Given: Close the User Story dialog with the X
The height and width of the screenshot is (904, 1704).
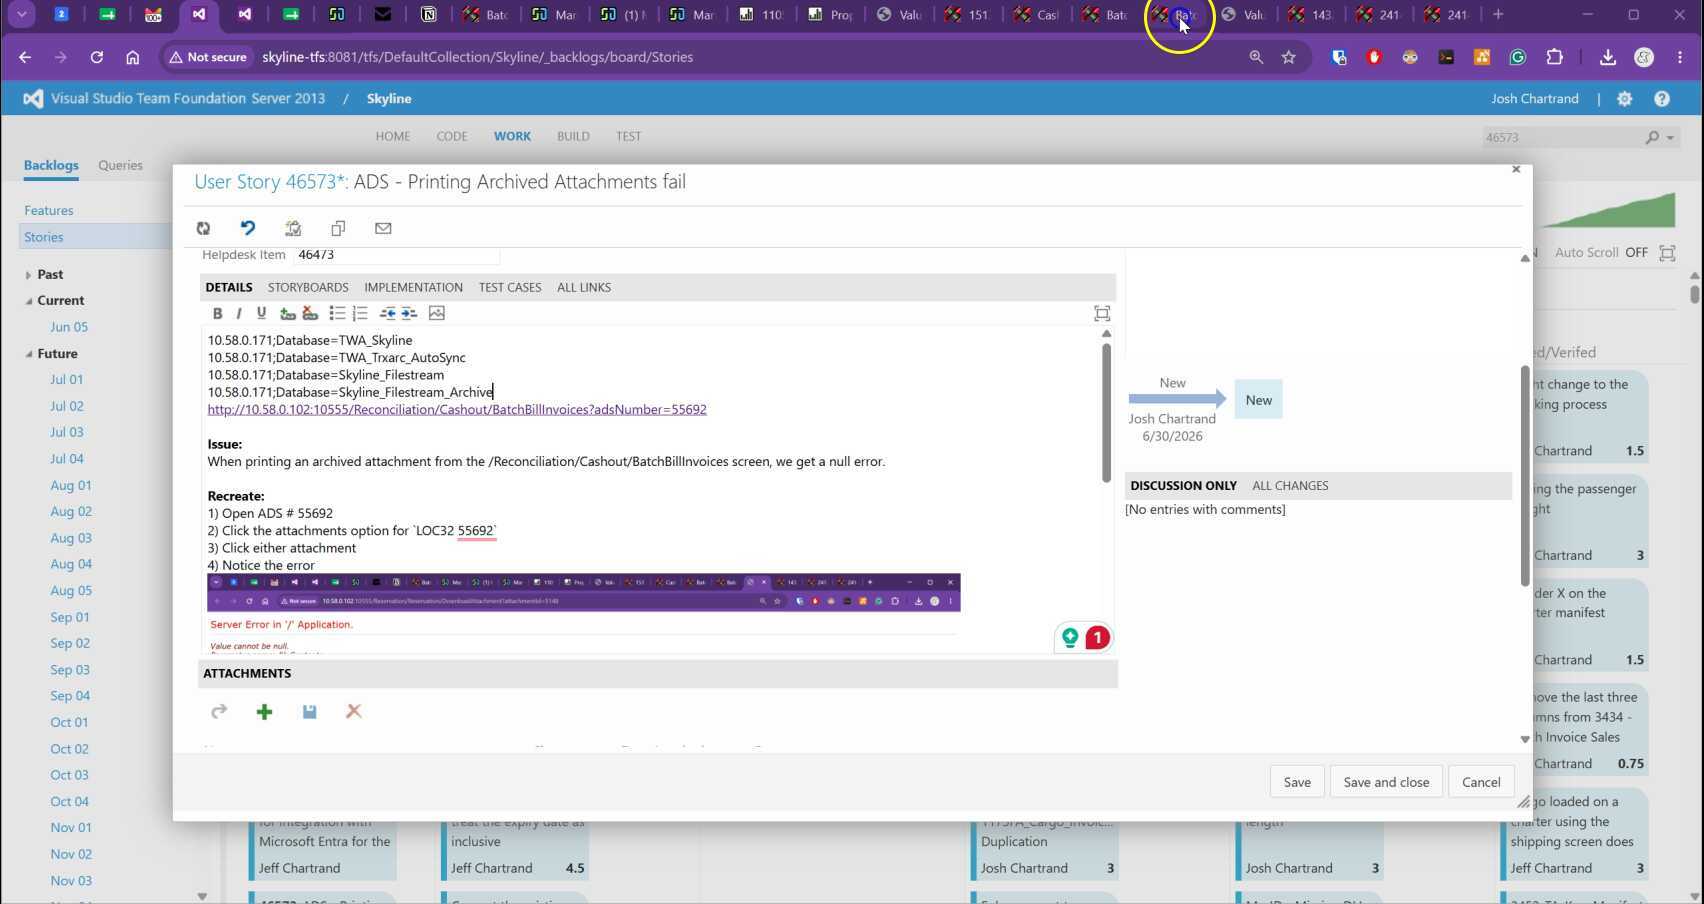Looking at the screenshot, I should 1516,170.
